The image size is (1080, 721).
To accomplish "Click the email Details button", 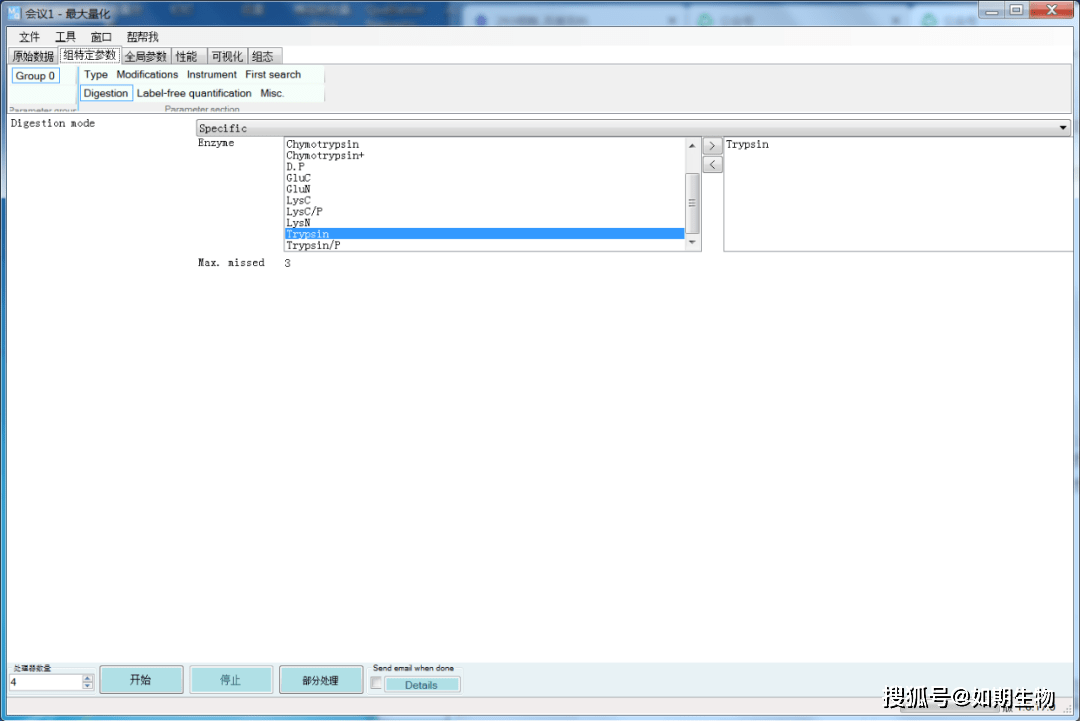I will point(422,685).
